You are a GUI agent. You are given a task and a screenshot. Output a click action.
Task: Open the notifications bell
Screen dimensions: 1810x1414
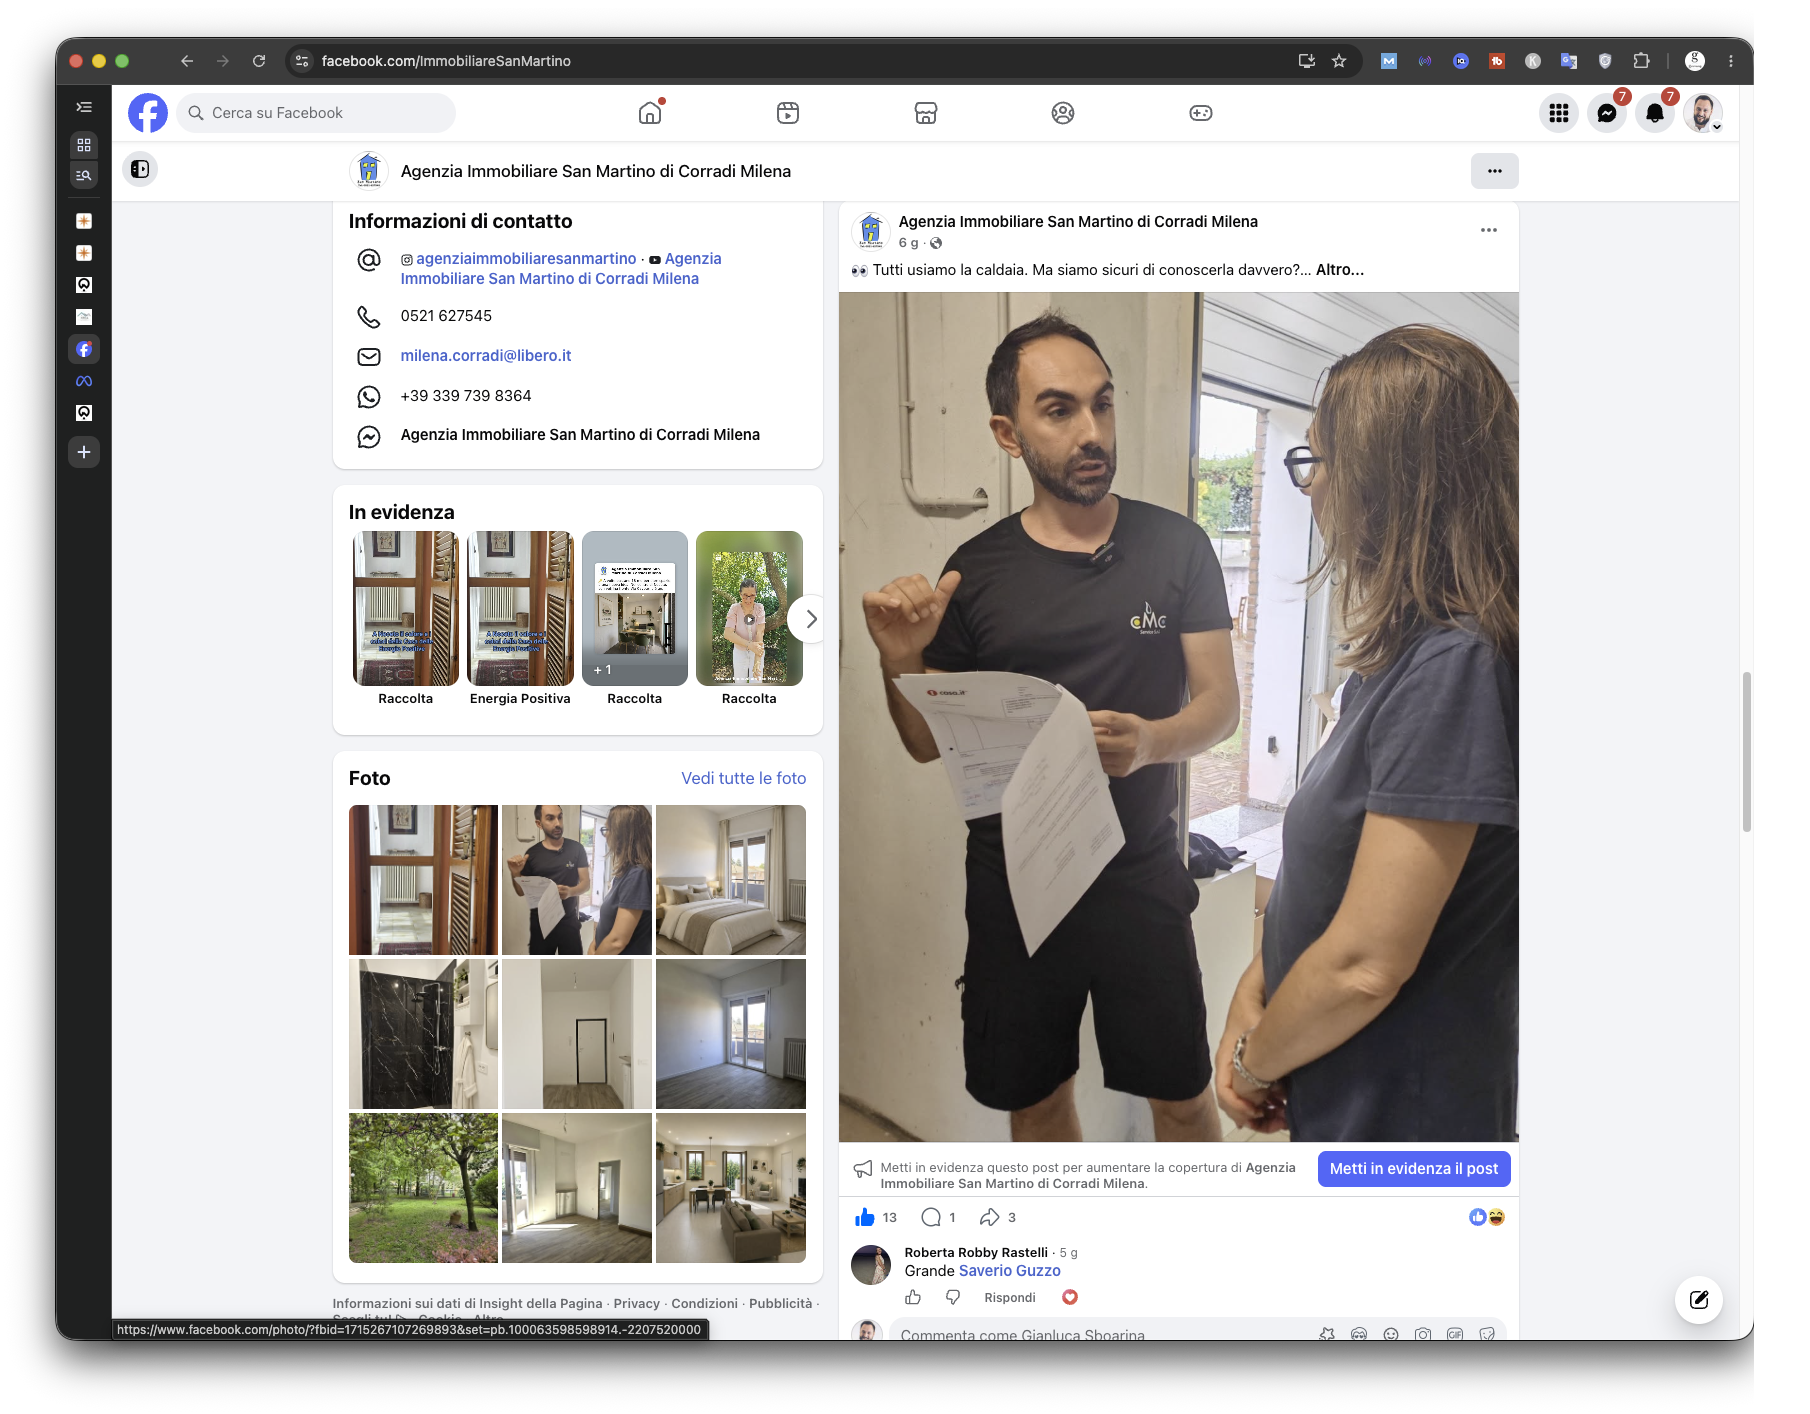(x=1655, y=113)
